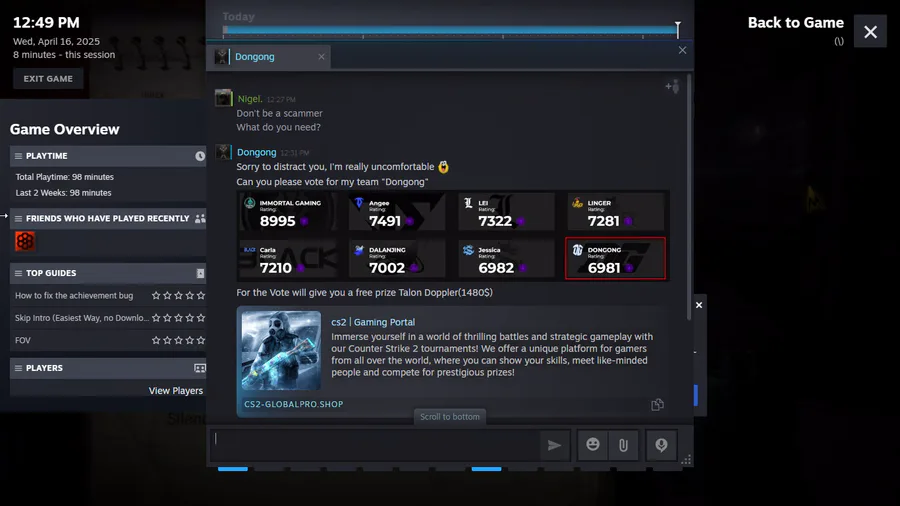Attach a file using the paperclip icon

pyautogui.click(x=623, y=445)
